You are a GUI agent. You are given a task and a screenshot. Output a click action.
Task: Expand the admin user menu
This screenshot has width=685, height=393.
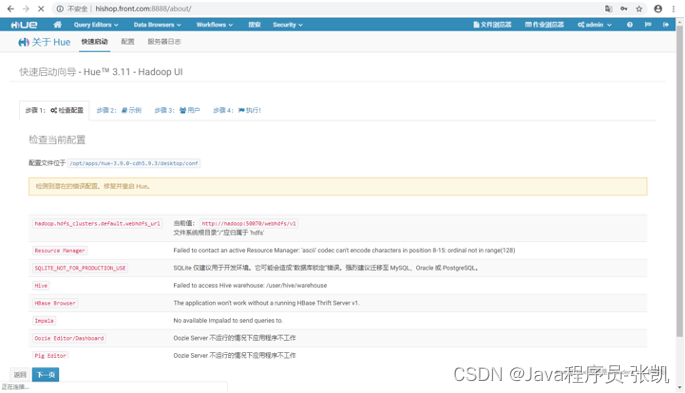pos(594,25)
